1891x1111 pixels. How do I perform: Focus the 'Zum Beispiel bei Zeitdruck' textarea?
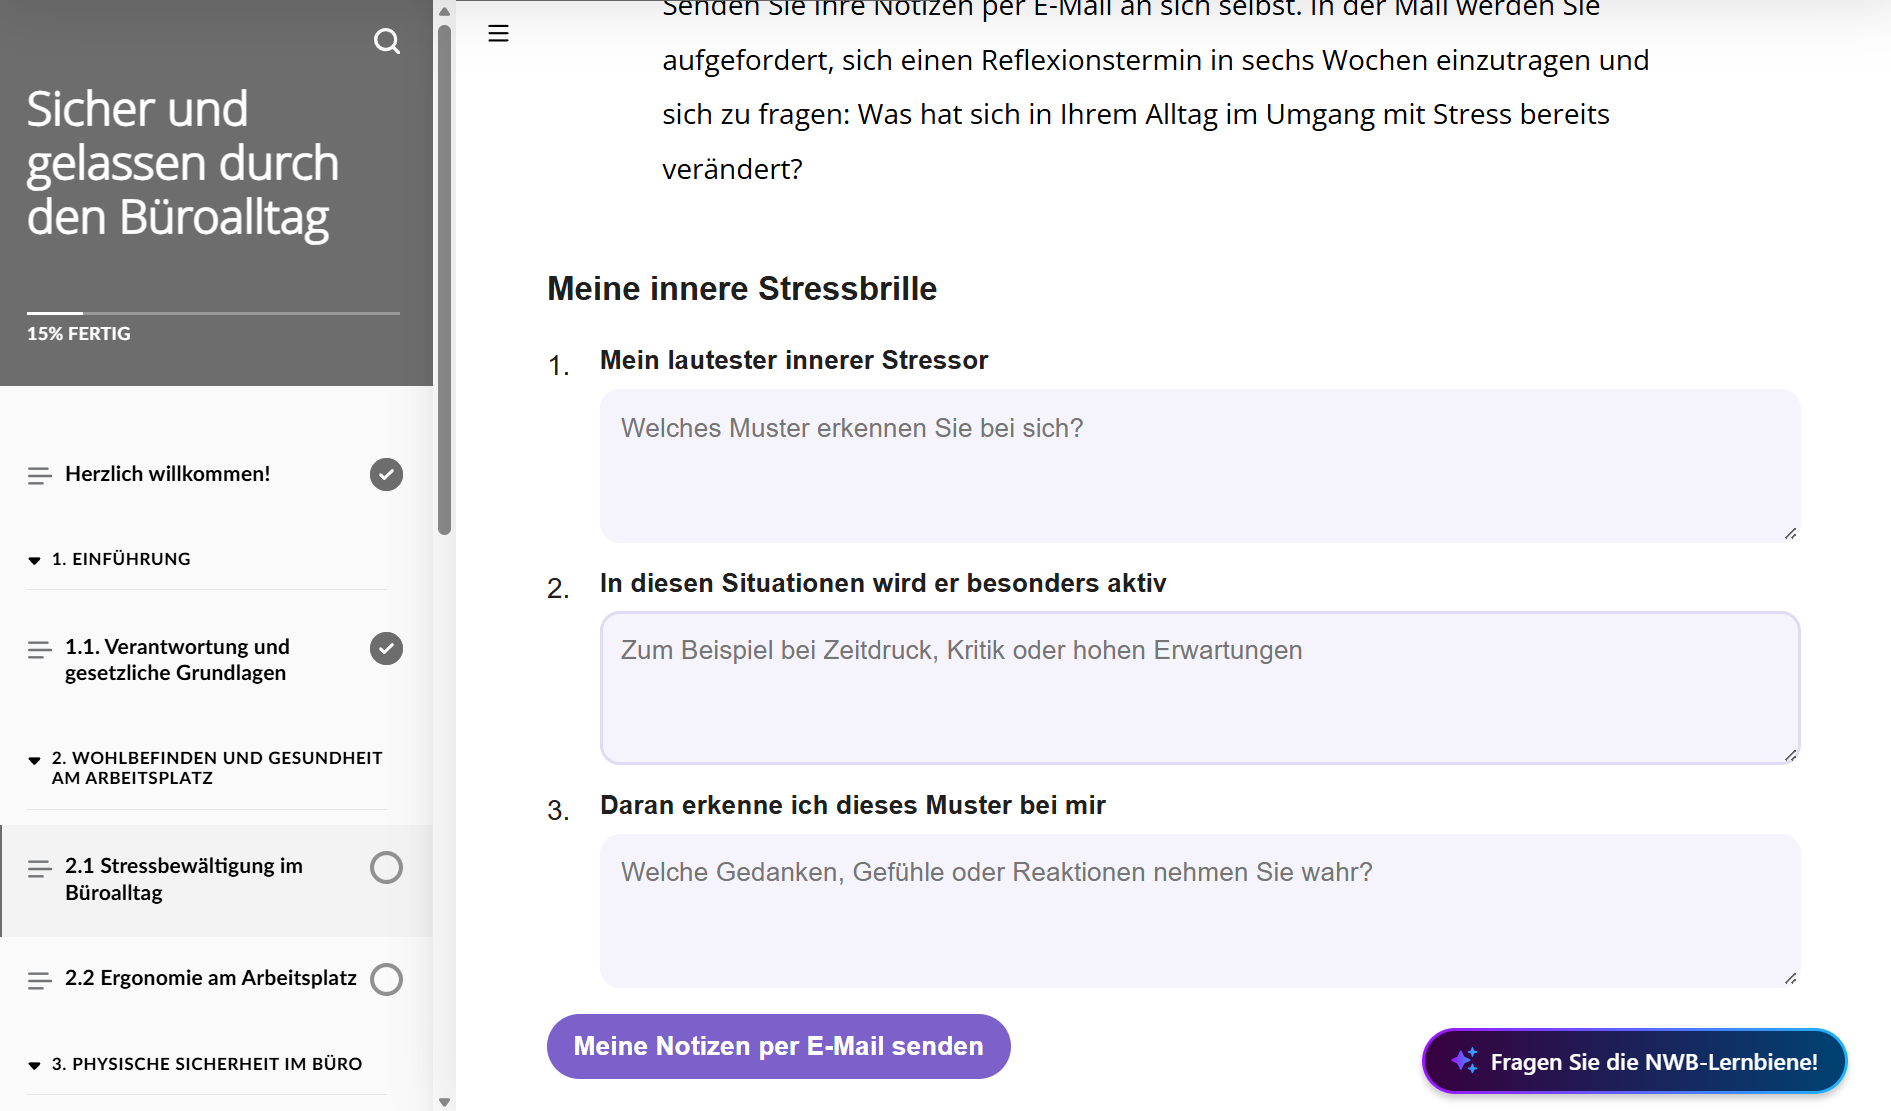point(1200,688)
